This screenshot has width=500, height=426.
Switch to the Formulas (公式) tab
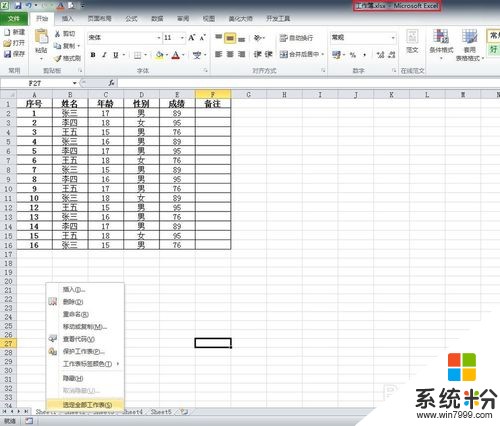tap(131, 19)
